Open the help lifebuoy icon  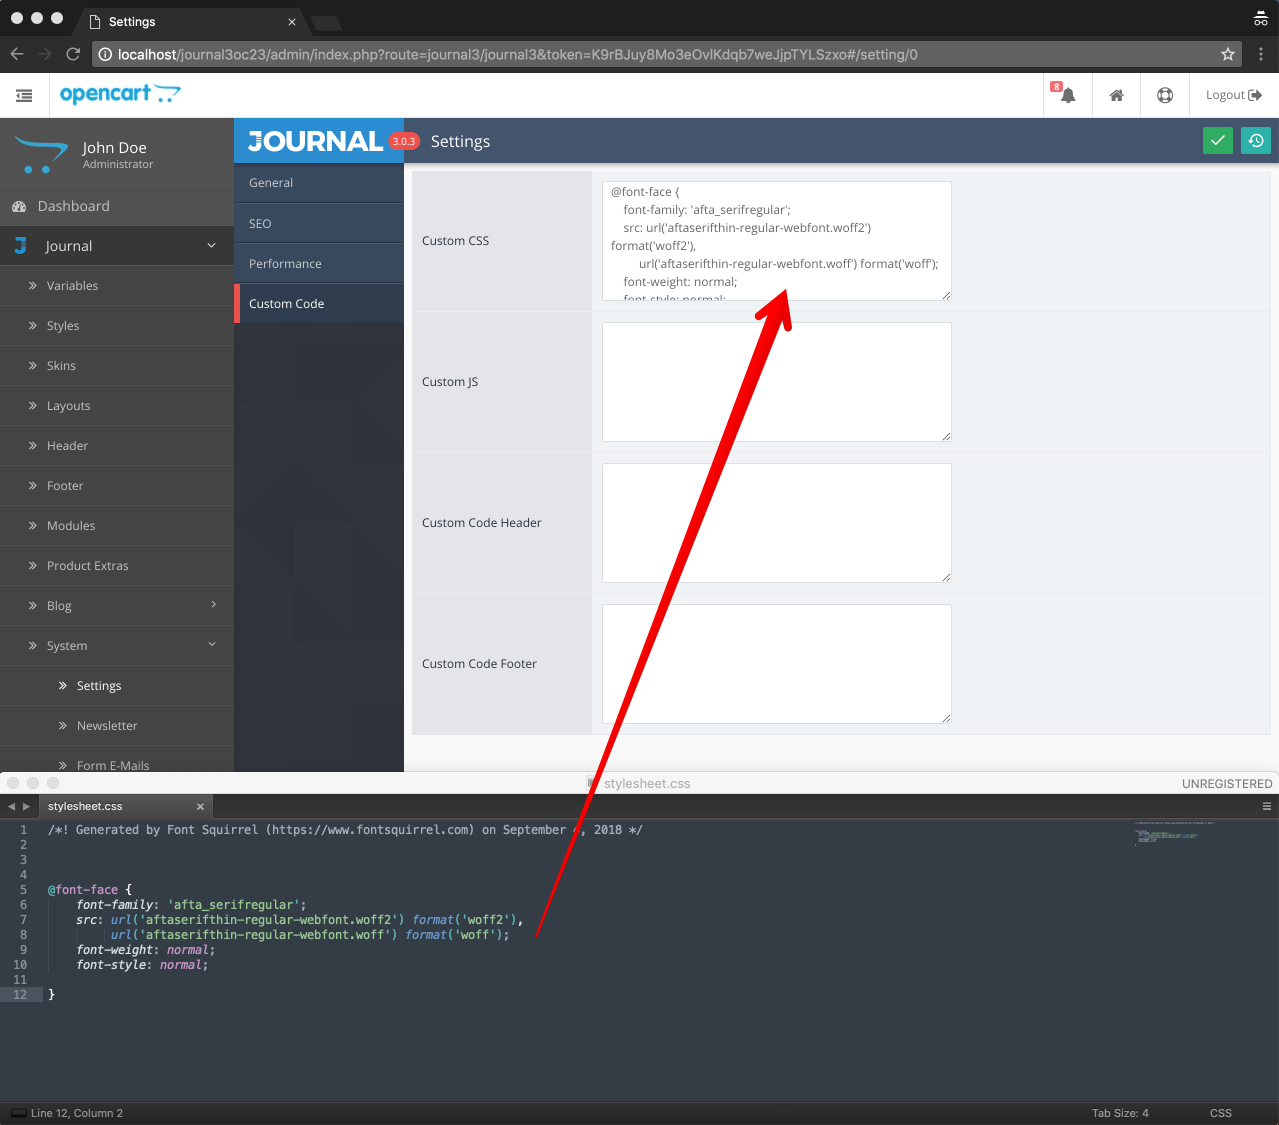pyautogui.click(x=1165, y=95)
